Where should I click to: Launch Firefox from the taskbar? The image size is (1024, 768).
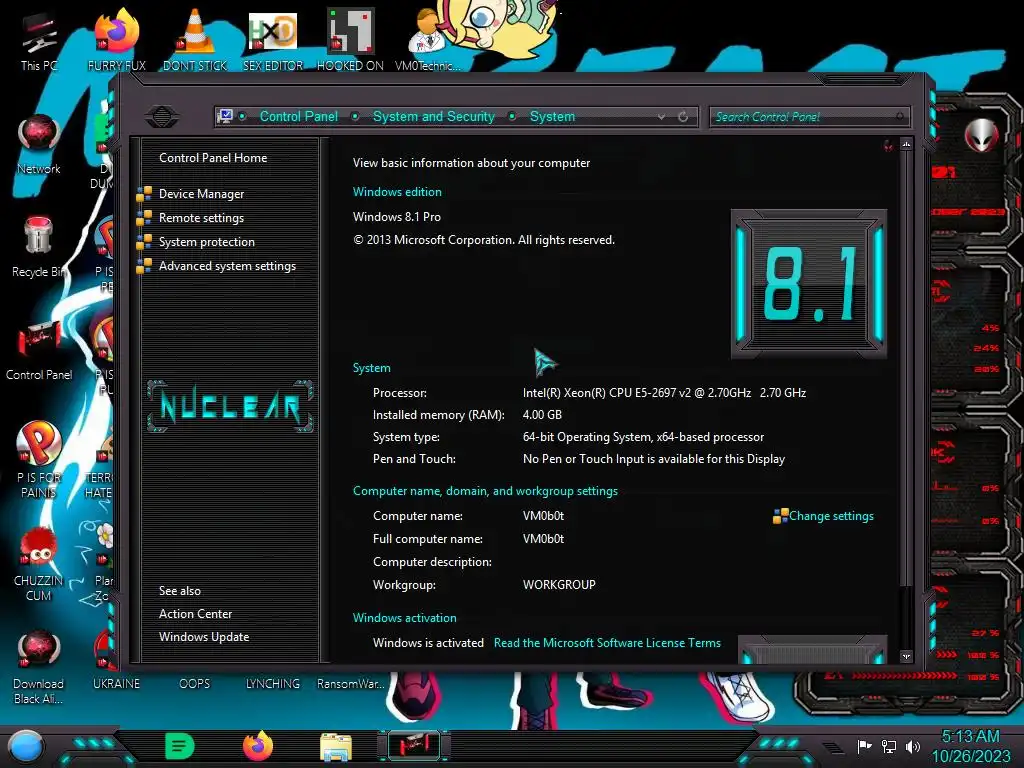[258, 746]
